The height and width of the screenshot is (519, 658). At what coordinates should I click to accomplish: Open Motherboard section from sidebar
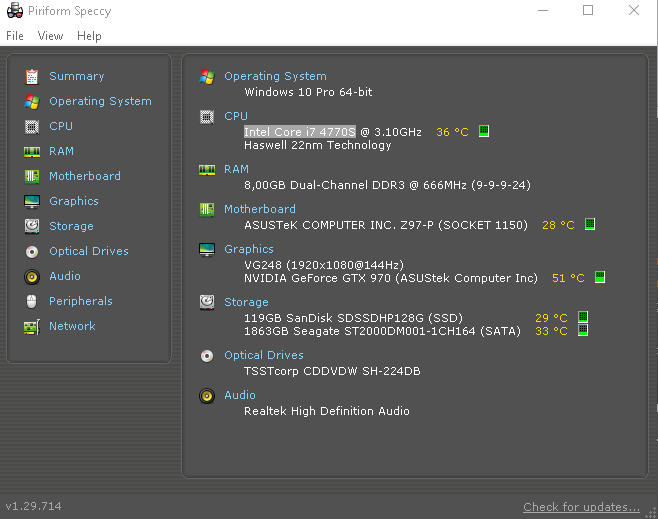(x=85, y=176)
